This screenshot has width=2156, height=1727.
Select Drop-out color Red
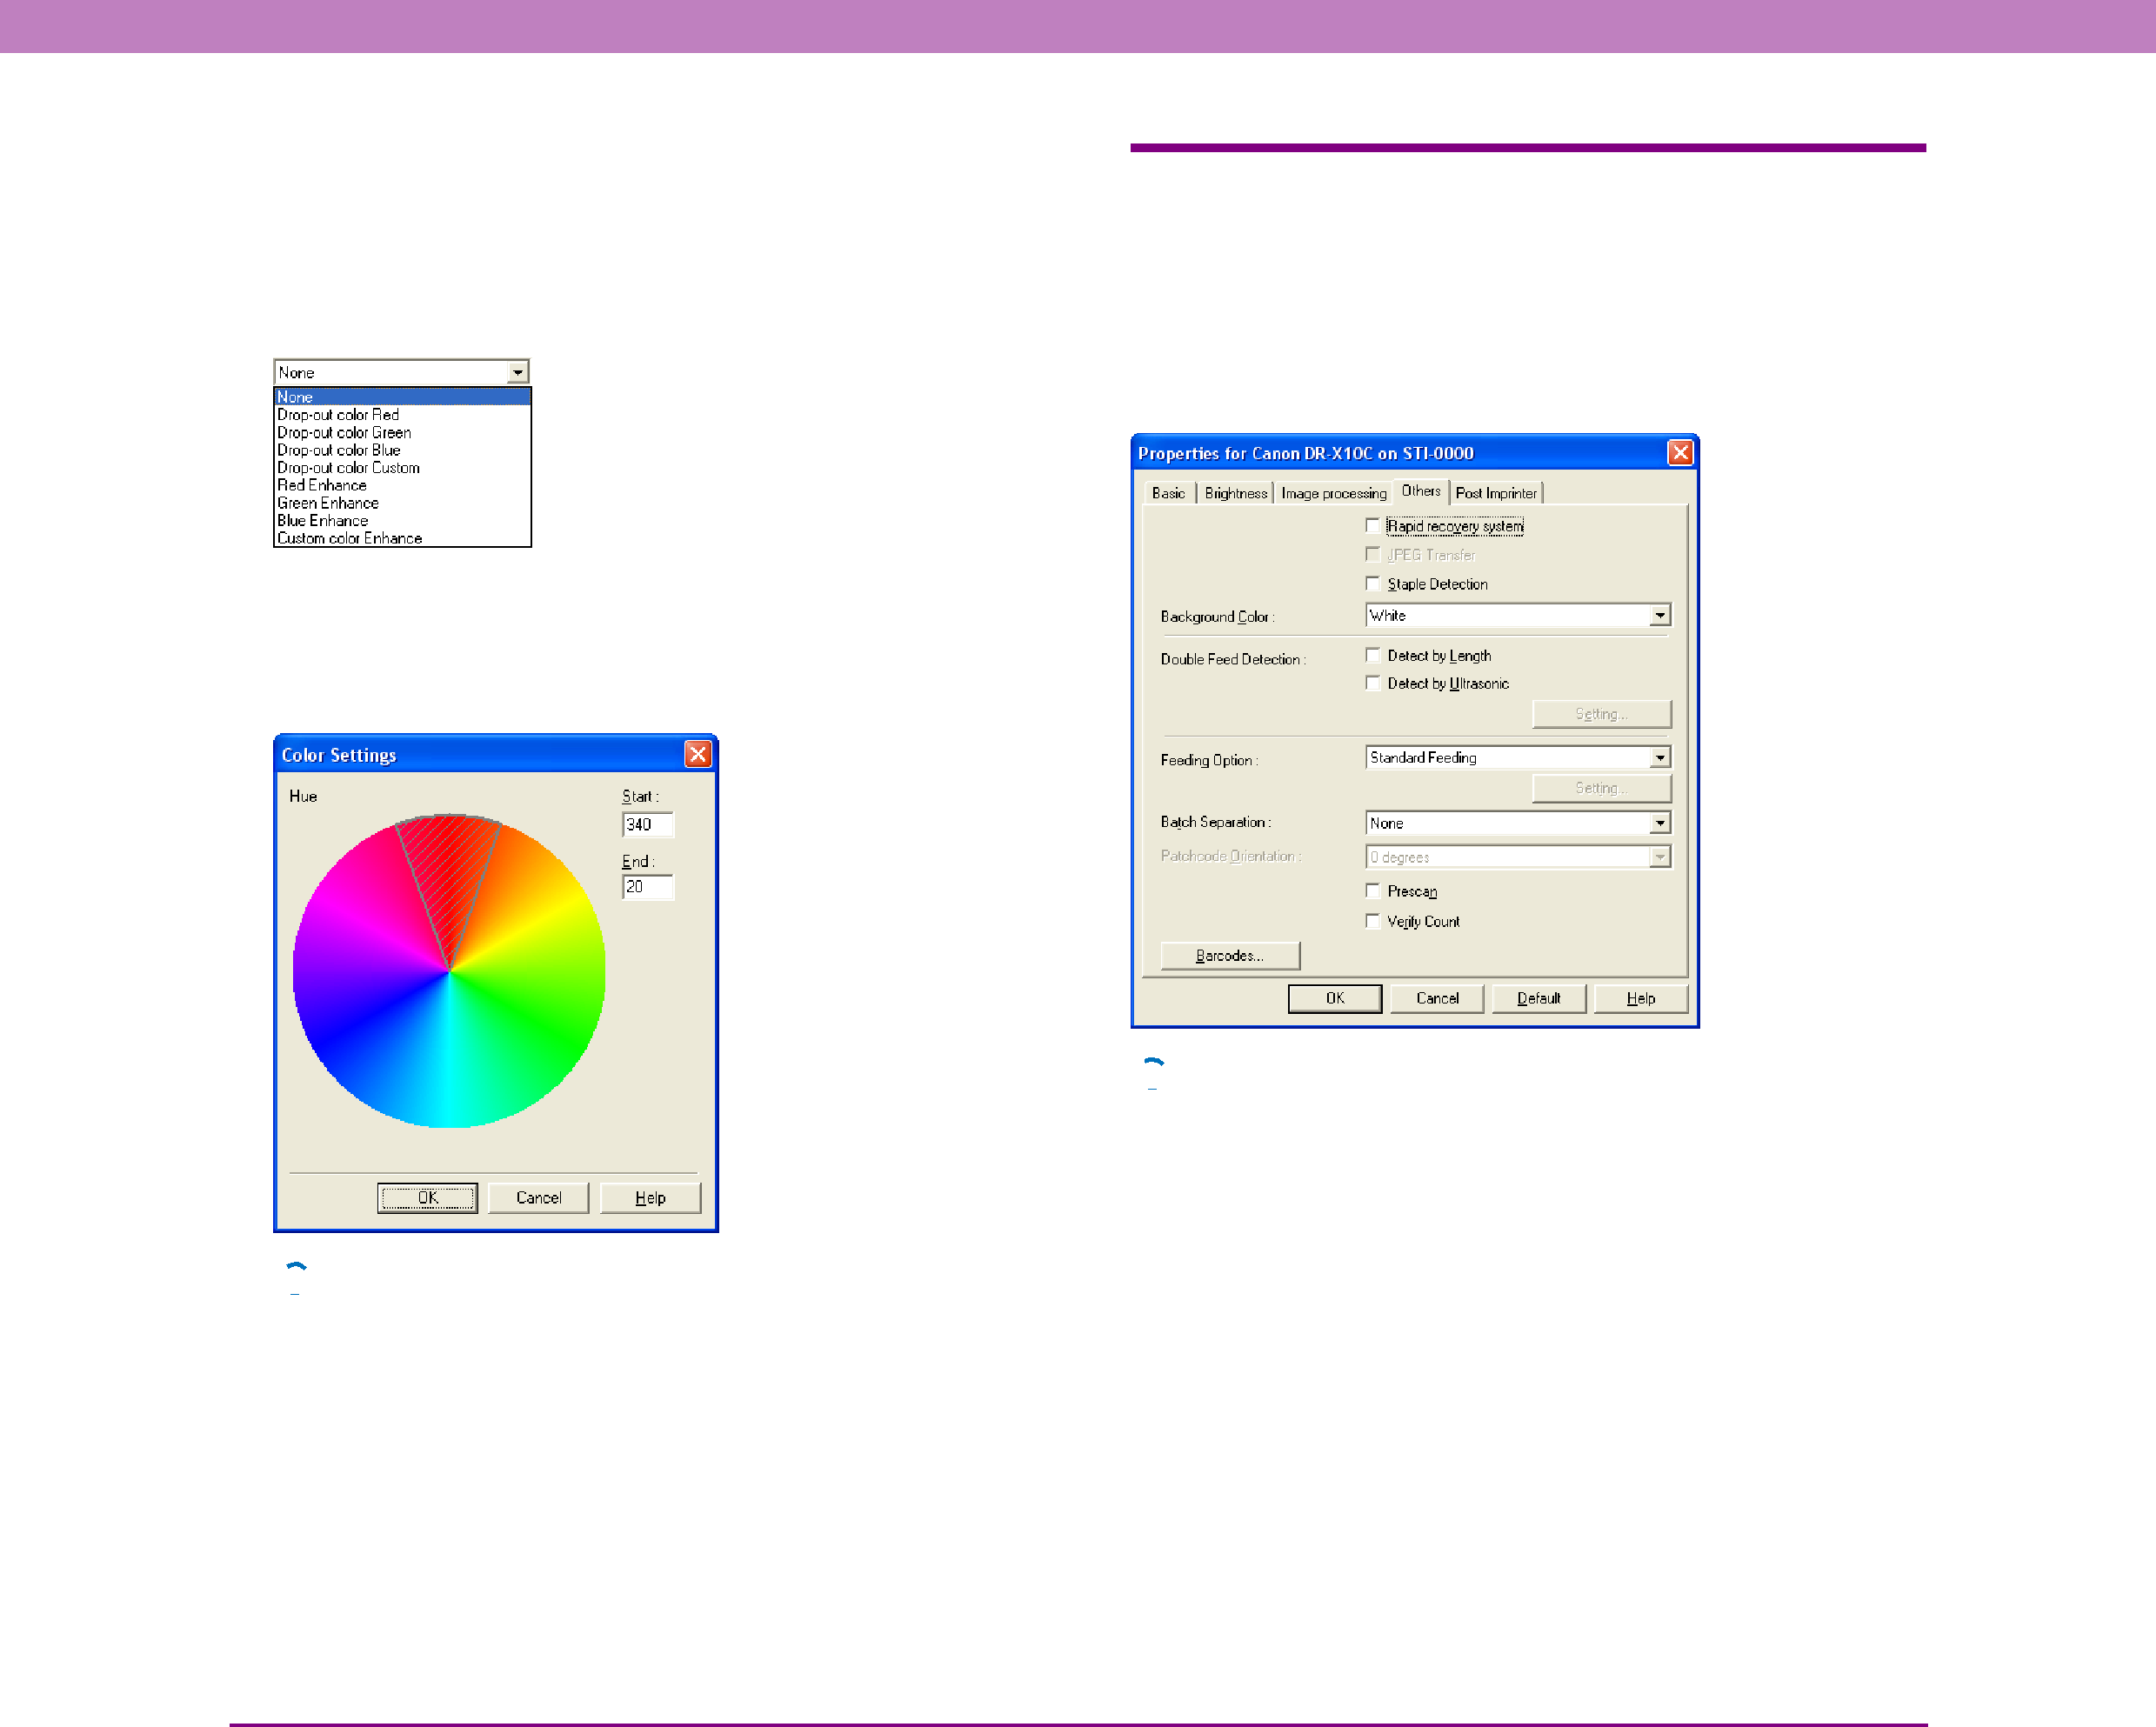(402, 414)
